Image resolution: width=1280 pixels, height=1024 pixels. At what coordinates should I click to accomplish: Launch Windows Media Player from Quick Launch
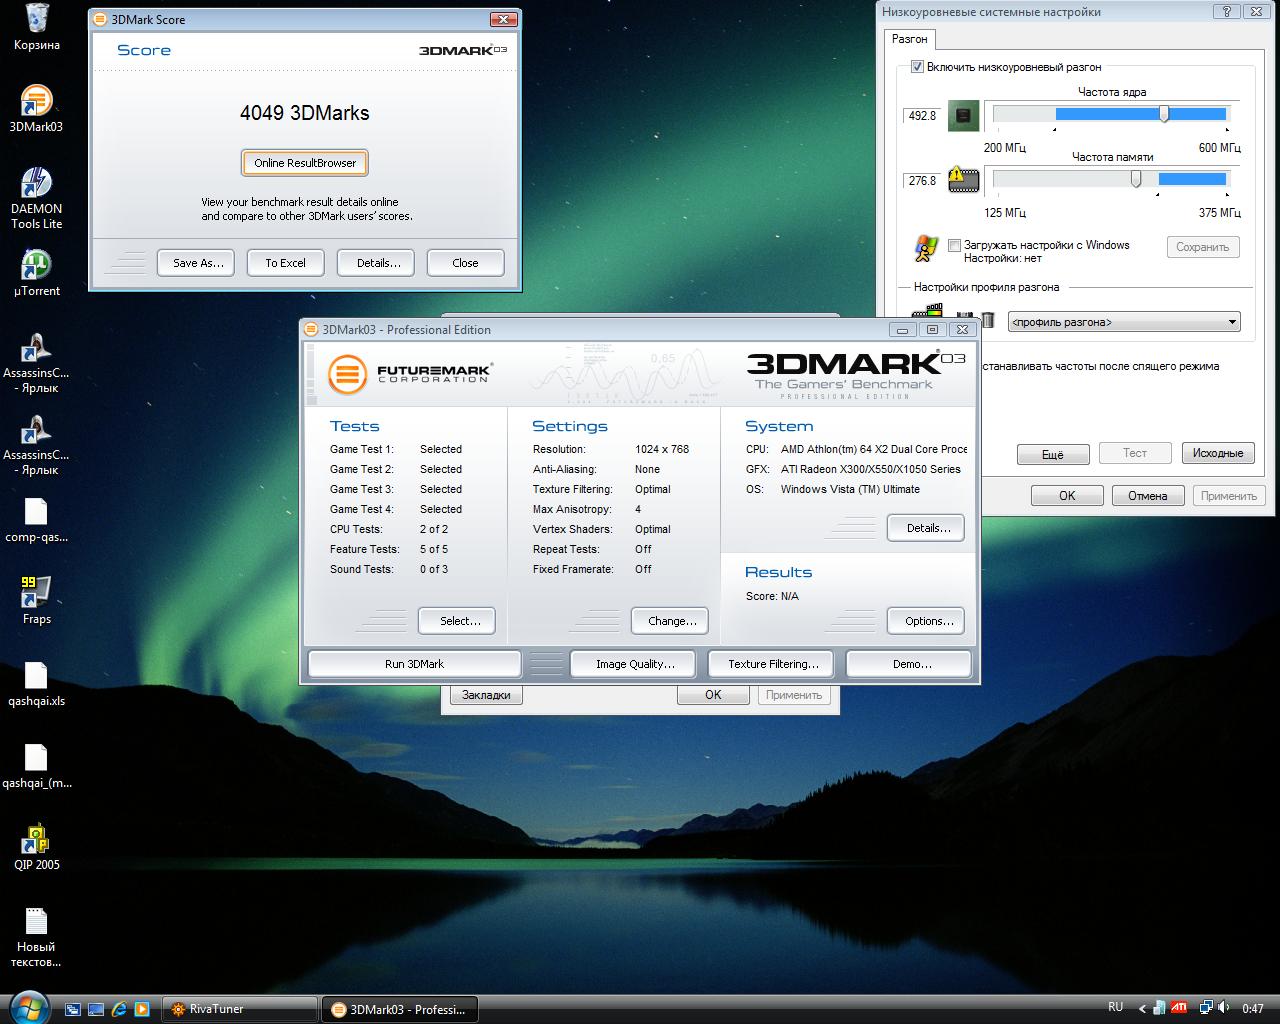pos(142,1009)
